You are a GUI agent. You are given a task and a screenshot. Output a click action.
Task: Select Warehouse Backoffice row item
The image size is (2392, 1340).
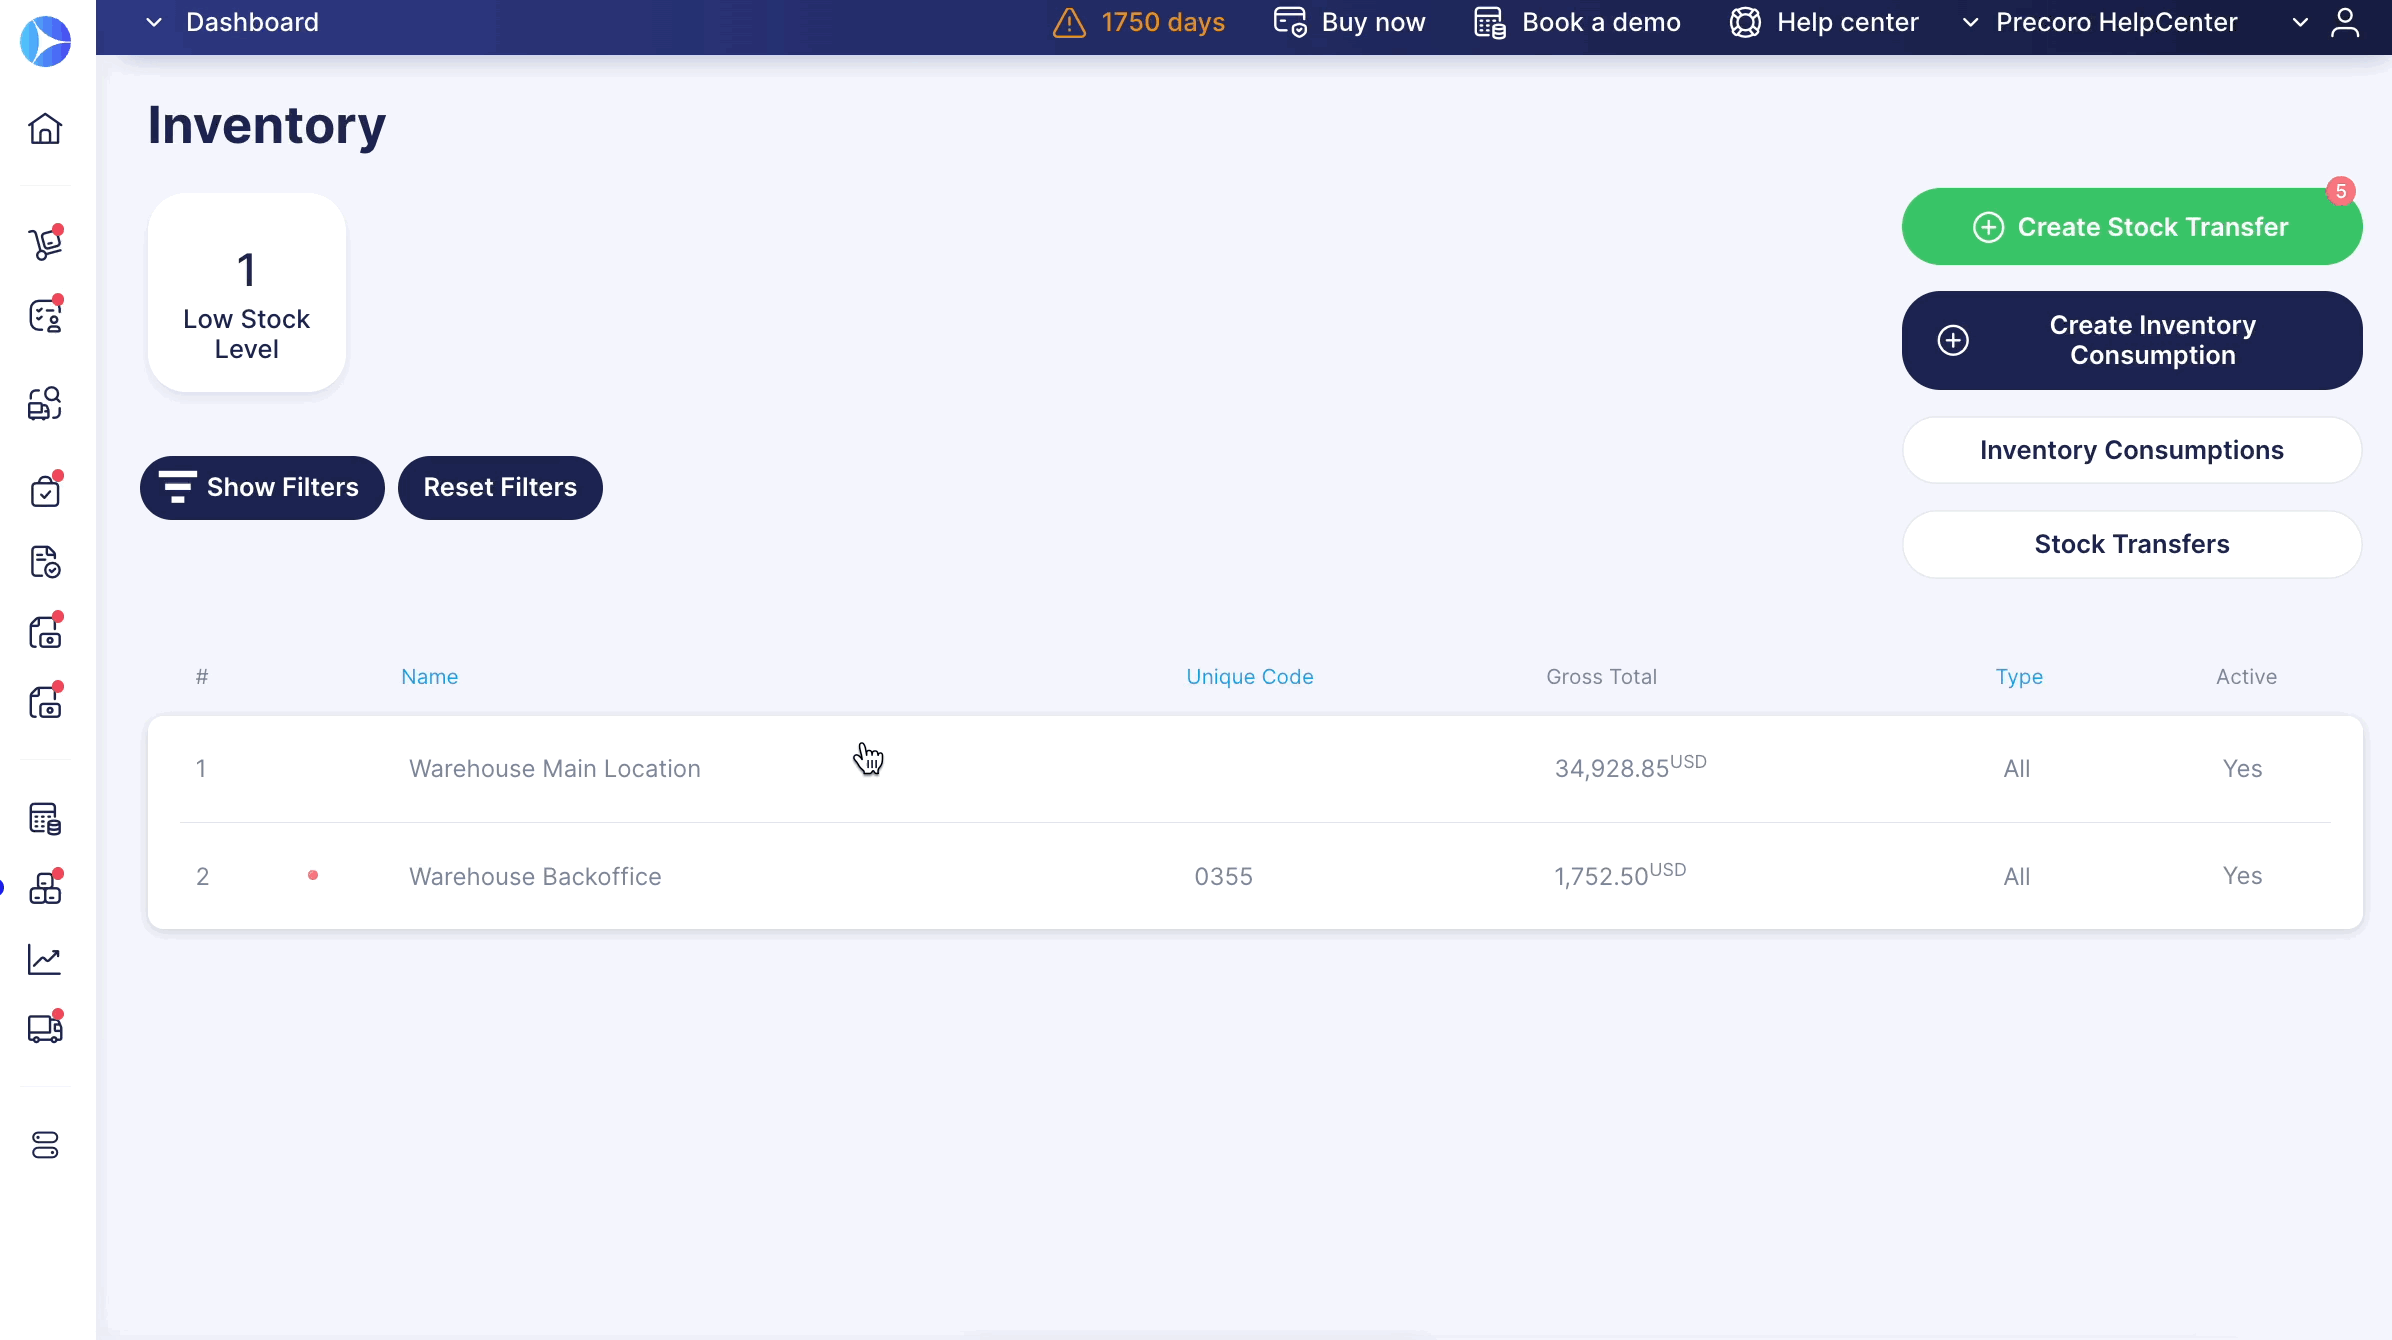[x=534, y=875]
